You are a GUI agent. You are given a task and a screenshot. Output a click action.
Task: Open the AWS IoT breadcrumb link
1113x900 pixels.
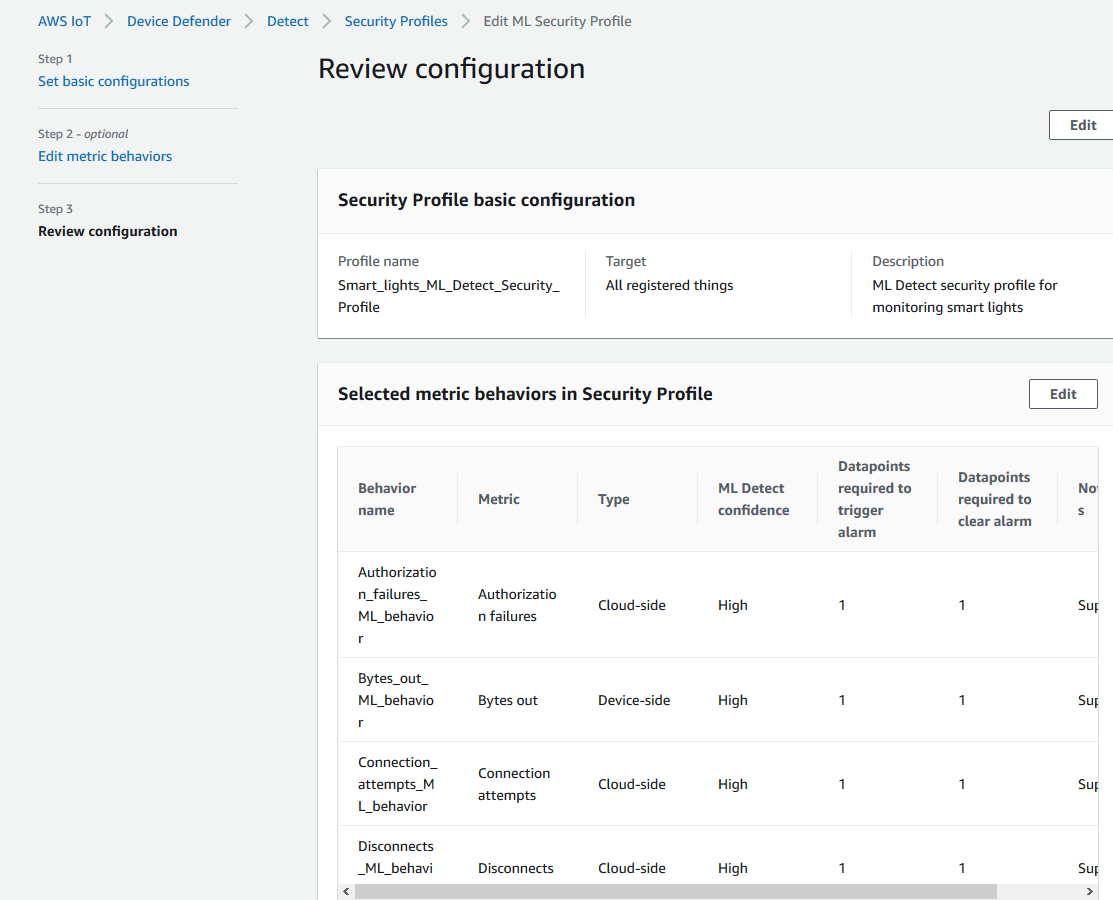[64, 20]
